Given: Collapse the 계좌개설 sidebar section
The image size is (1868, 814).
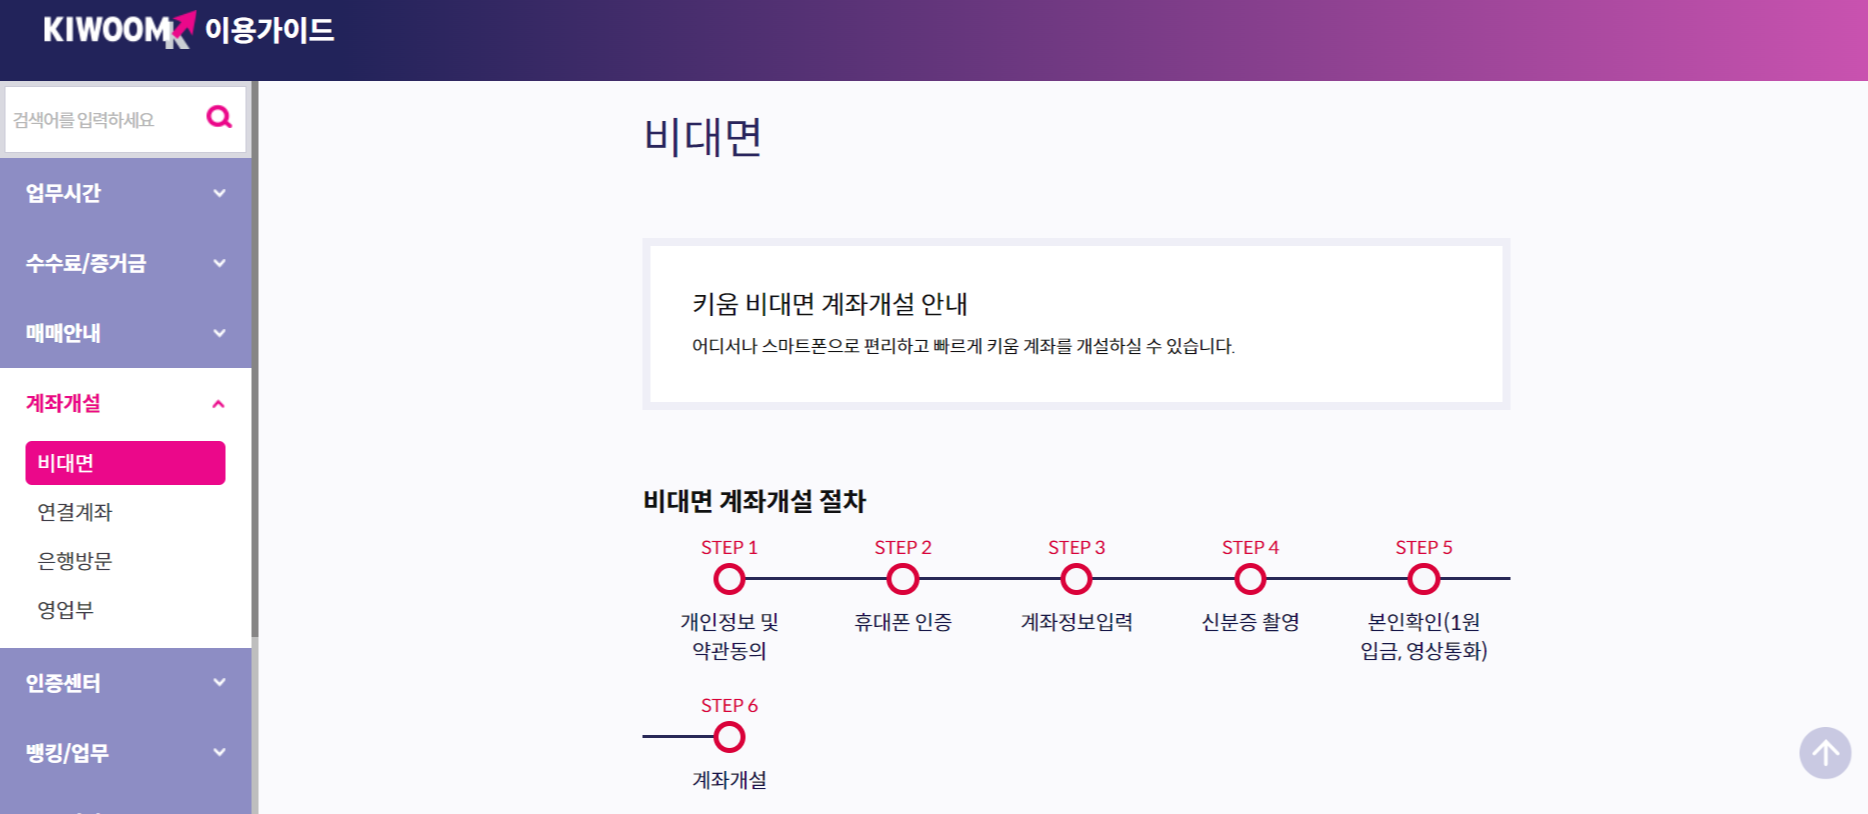Looking at the screenshot, I should (x=124, y=403).
